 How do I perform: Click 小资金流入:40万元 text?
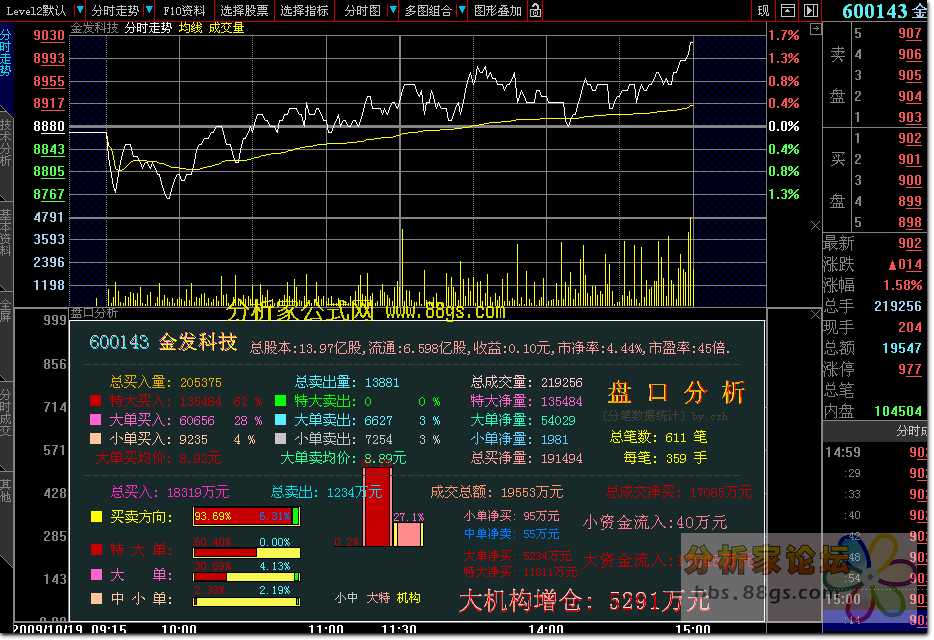coord(655,523)
